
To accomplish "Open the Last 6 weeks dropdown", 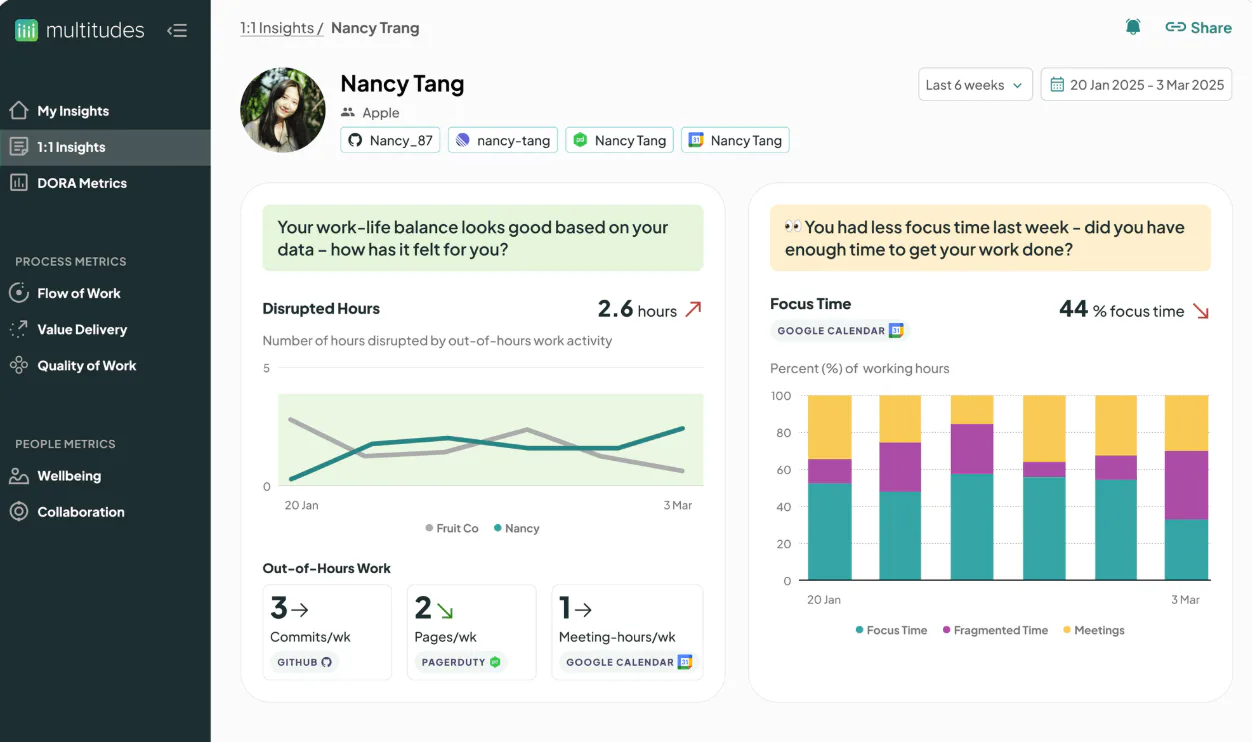I will coord(975,85).
